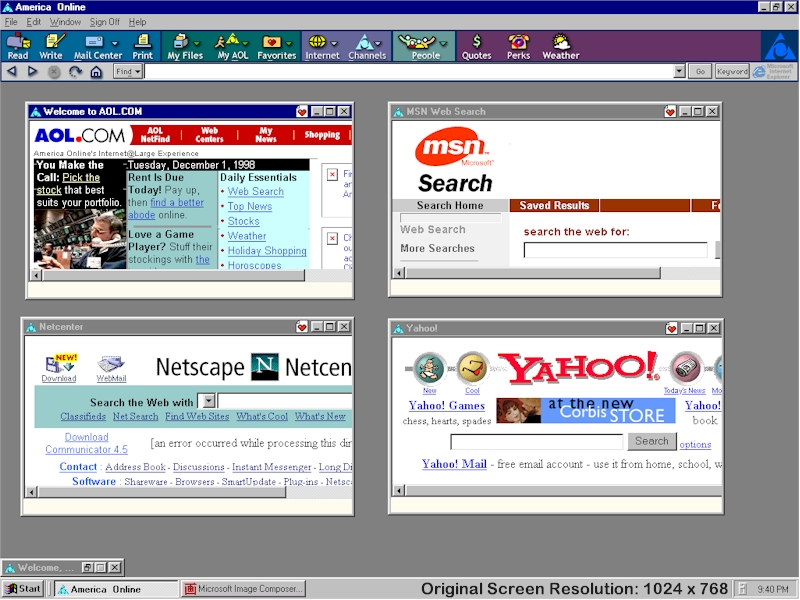Switch to the Saved Results tab in MSN

[x=555, y=206]
